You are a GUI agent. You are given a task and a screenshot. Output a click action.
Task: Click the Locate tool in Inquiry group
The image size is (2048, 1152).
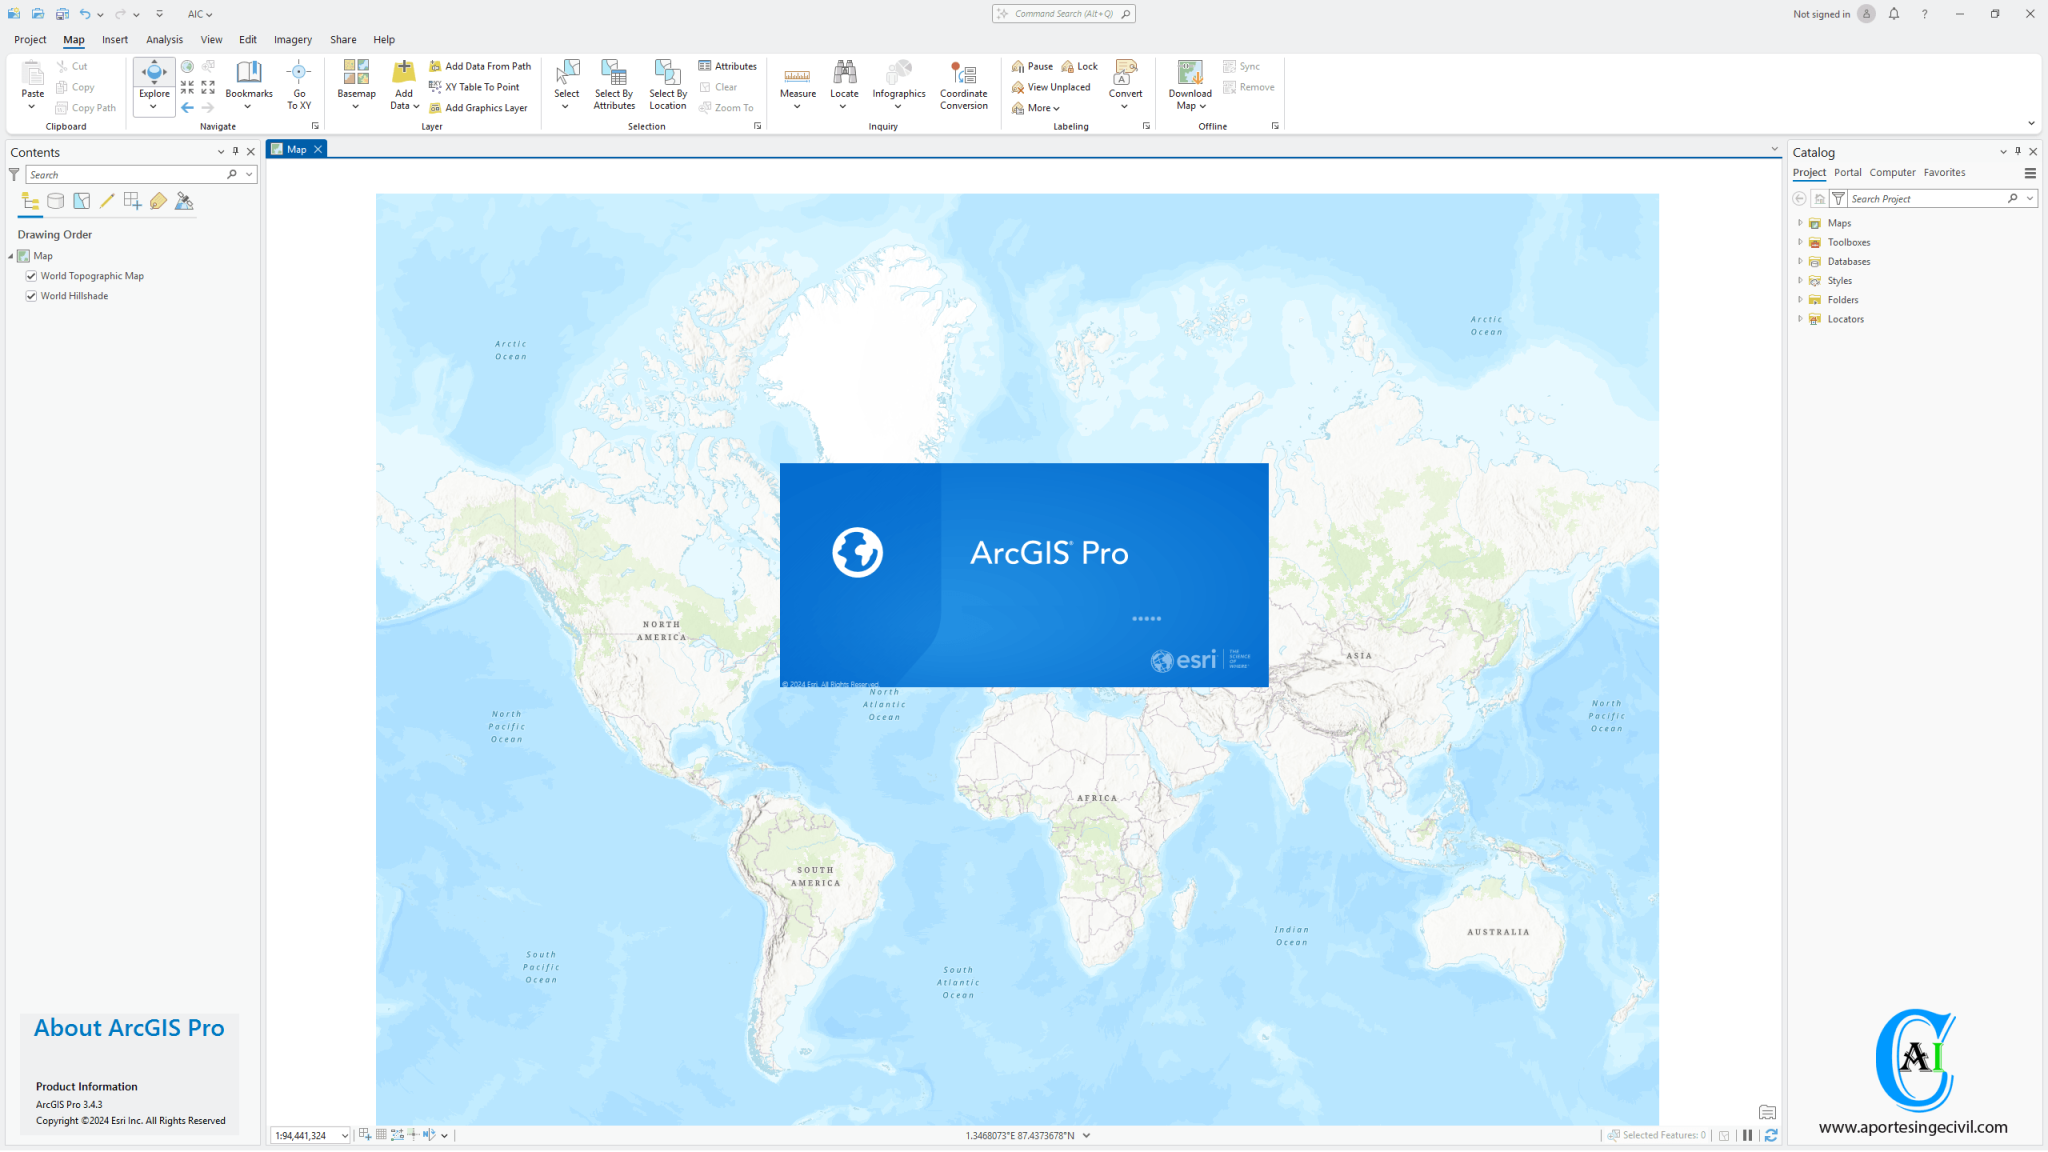844,80
